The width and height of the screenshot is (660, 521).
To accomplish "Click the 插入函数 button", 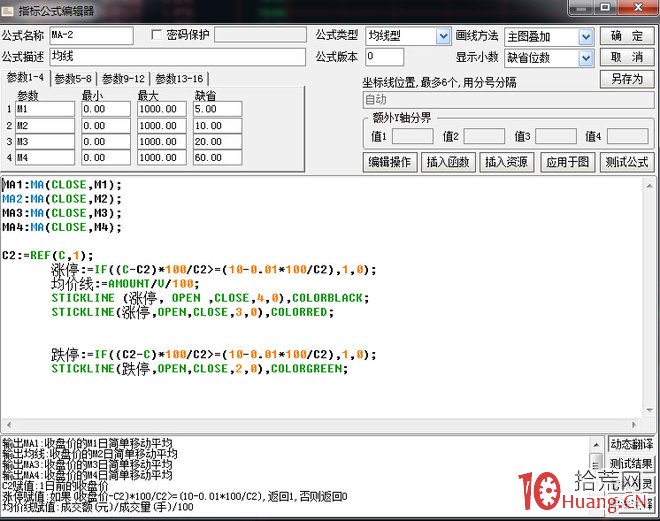I will (447, 162).
